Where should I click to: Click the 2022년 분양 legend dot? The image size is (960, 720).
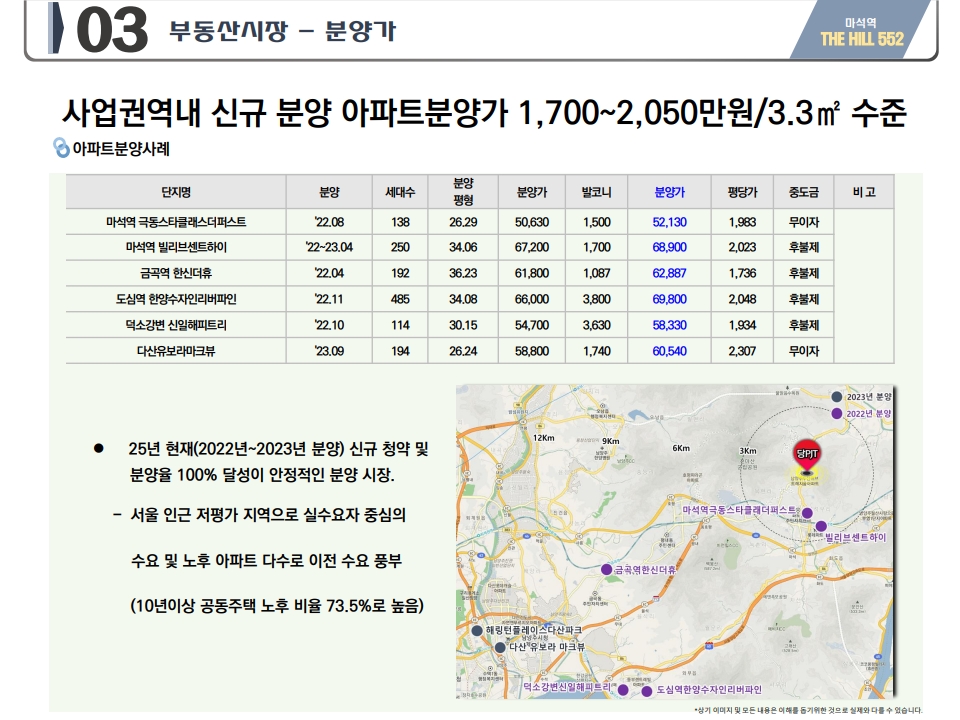click(x=837, y=412)
